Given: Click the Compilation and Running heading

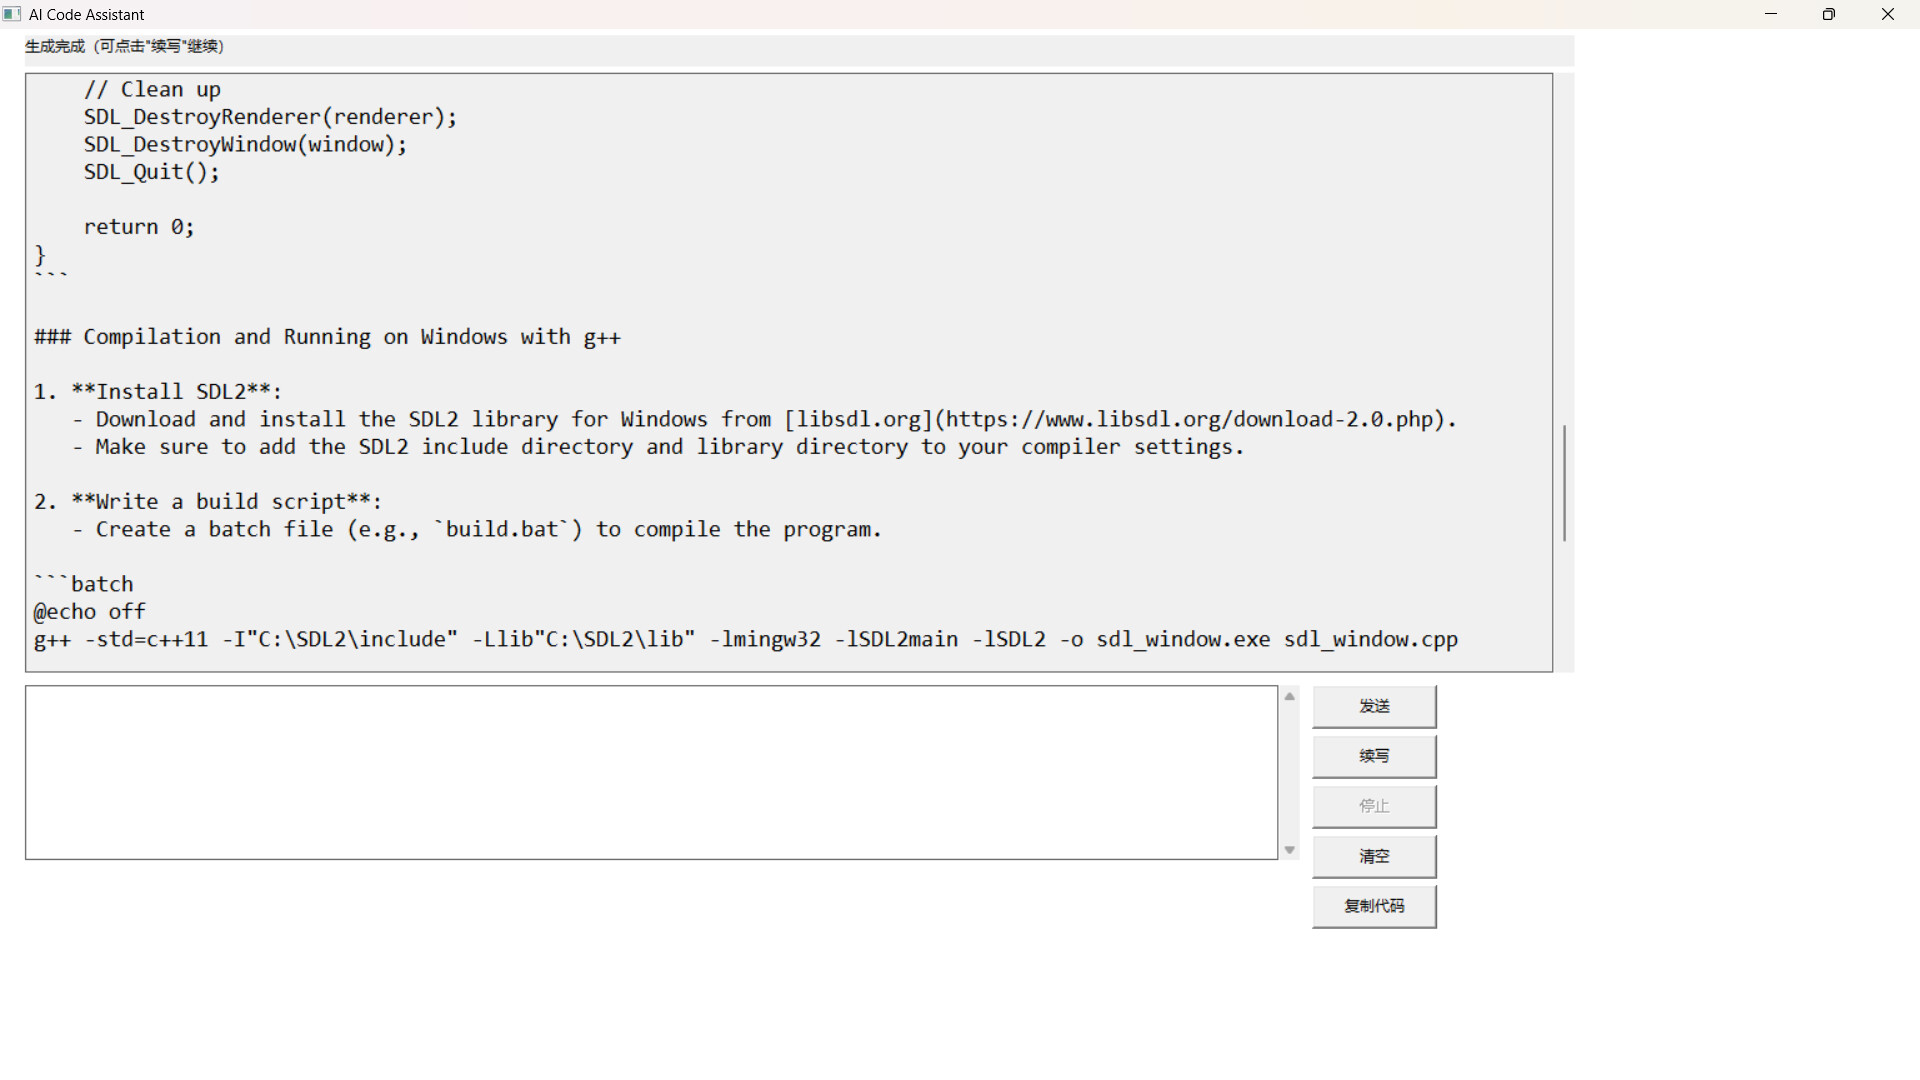Looking at the screenshot, I should coord(327,337).
